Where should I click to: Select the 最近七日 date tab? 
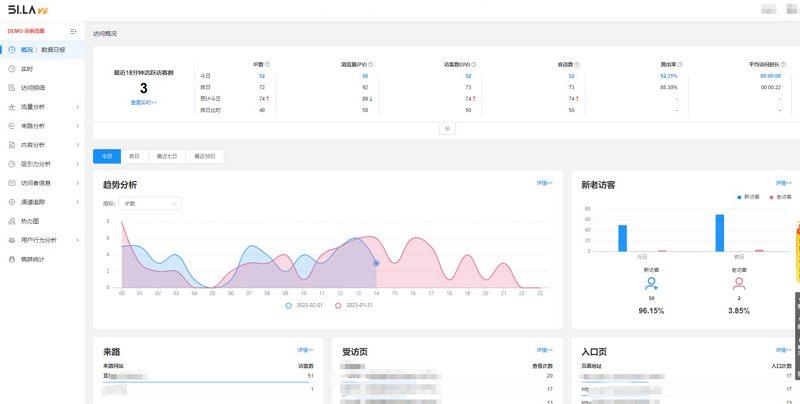[x=167, y=157]
